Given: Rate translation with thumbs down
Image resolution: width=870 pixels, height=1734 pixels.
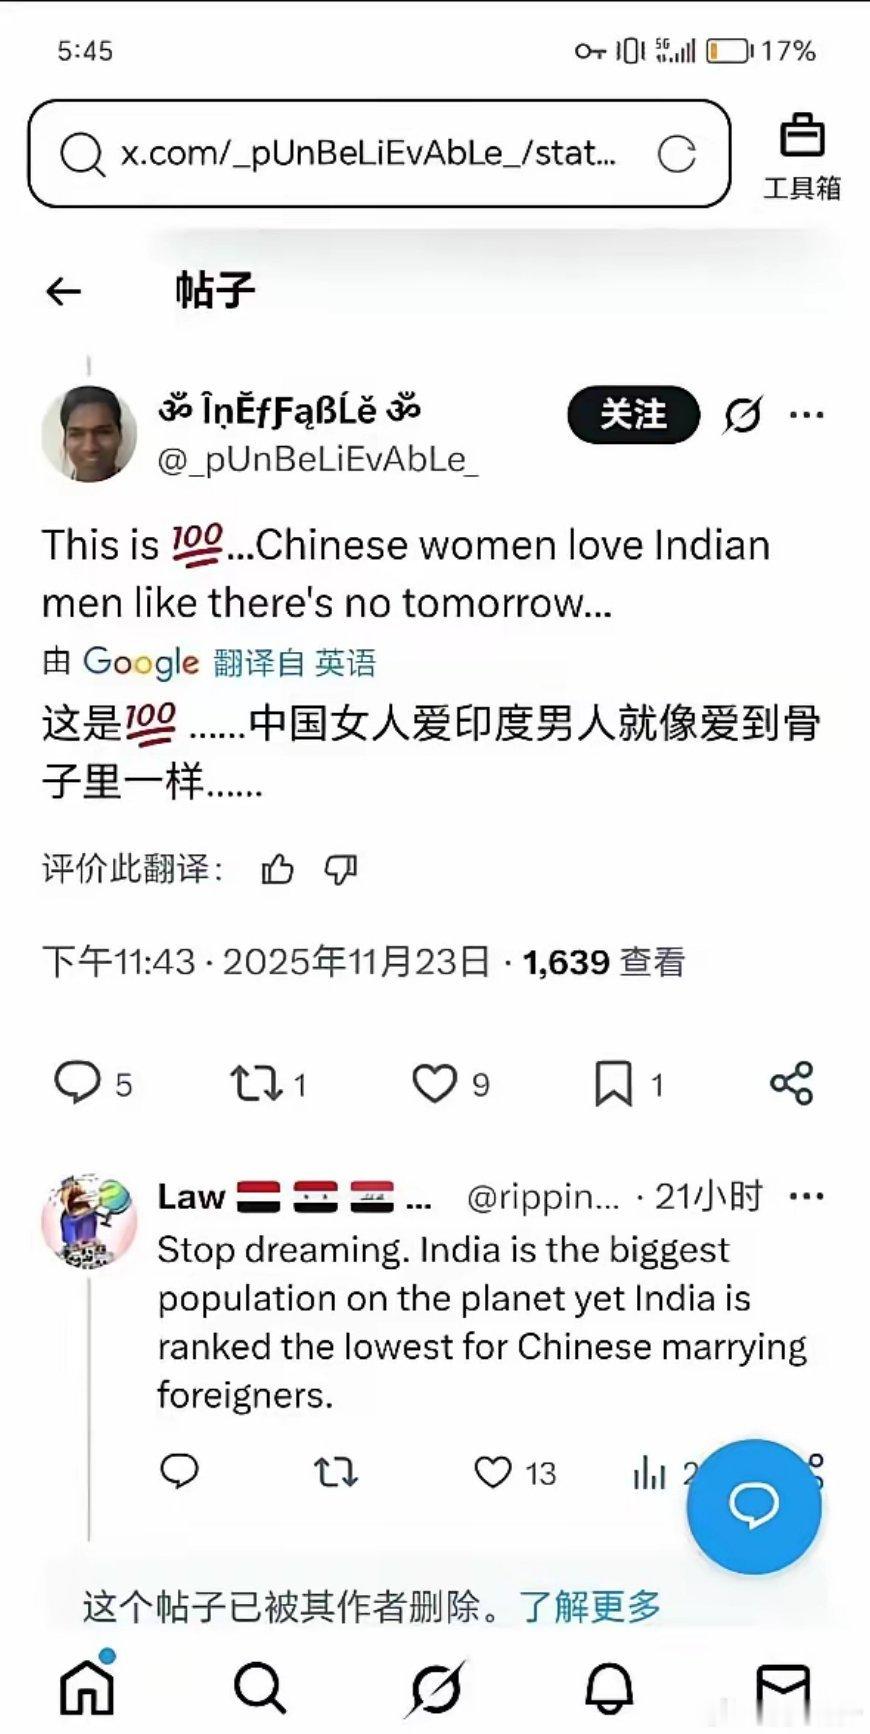Looking at the screenshot, I should [x=341, y=870].
